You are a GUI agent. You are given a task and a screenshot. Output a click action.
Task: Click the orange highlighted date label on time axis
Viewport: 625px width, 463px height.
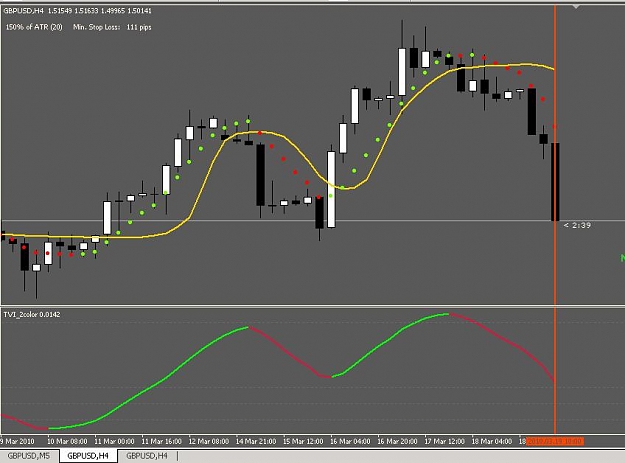[555, 441]
